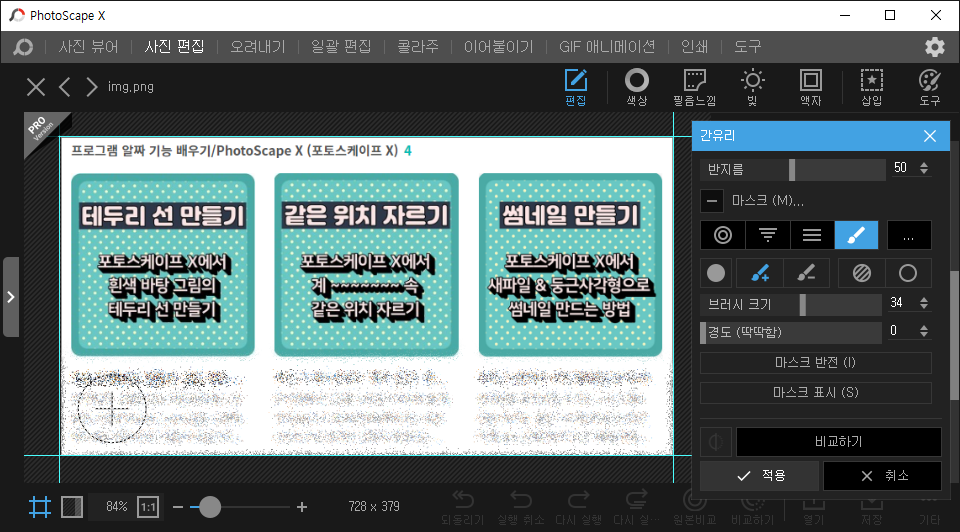Click the 반지름 value field 50
The image size is (960, 532).
(902, 168)
